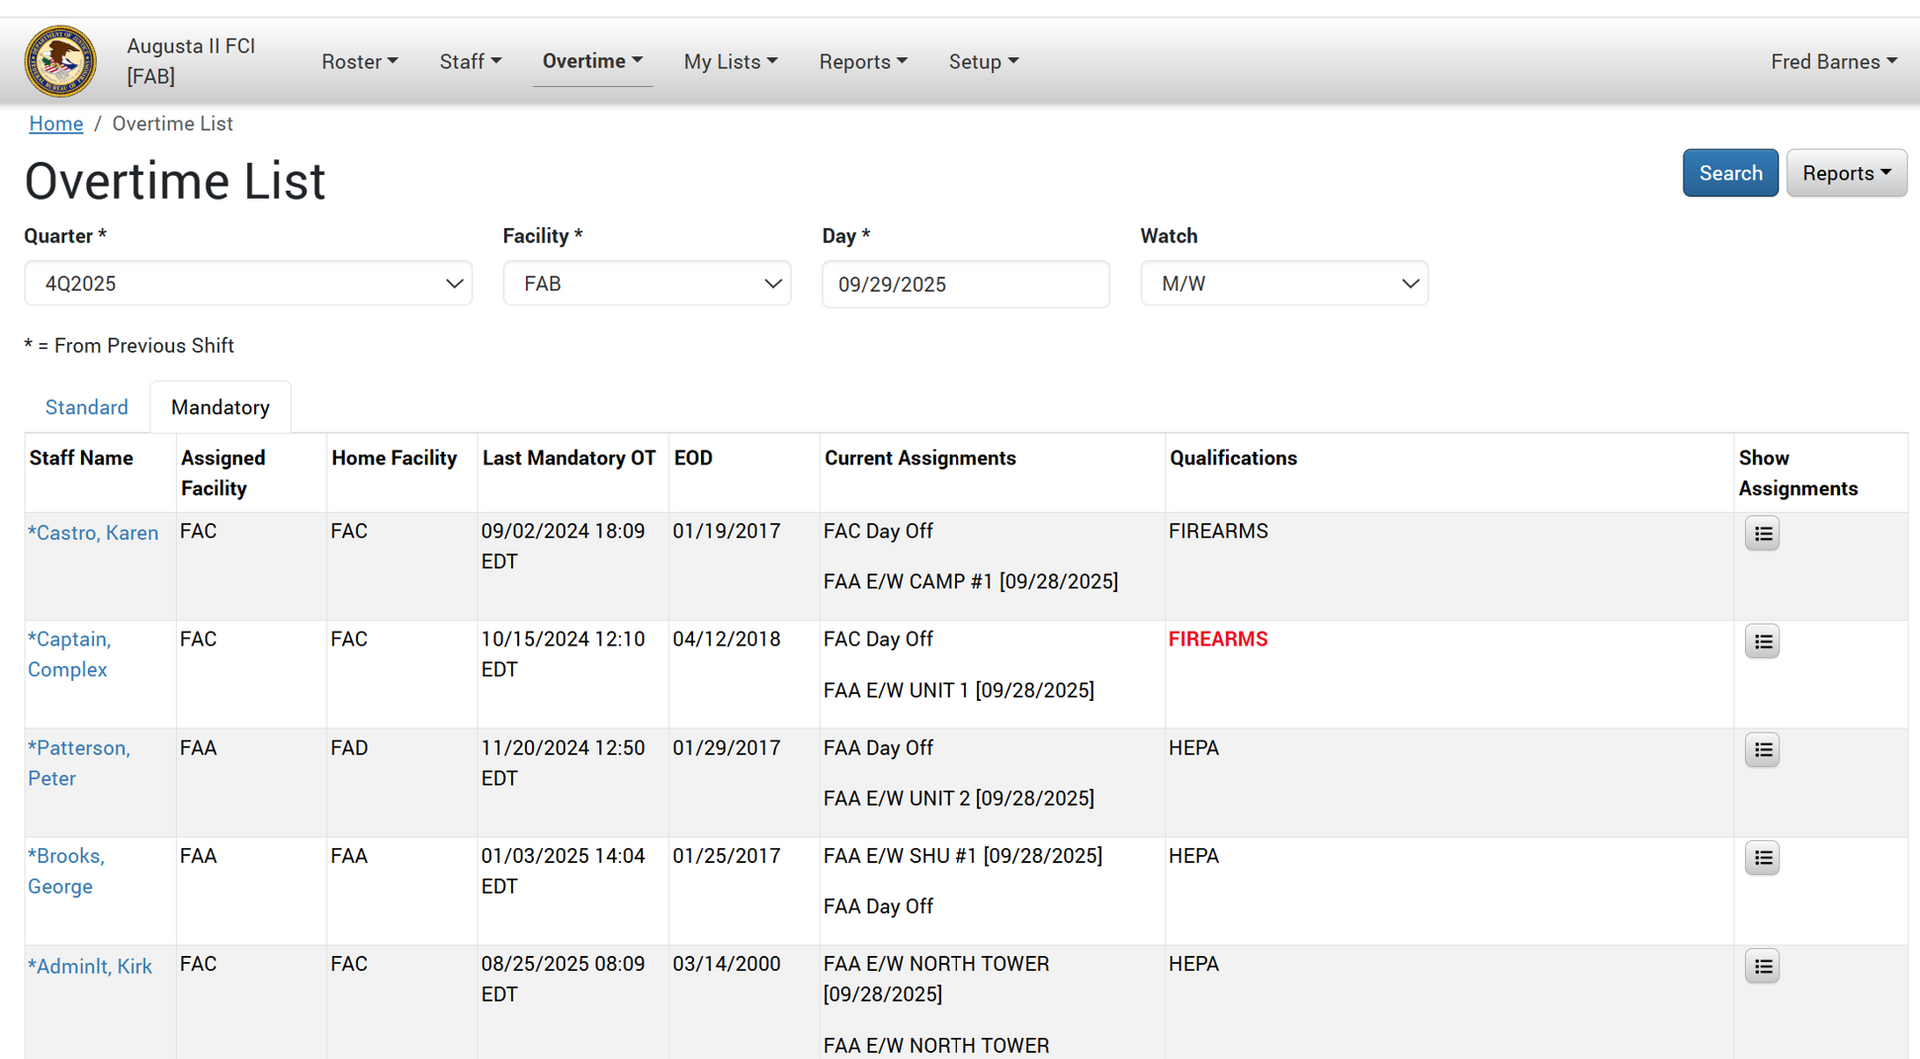
Task: Open the Watch dropdown showing M/W
Action: tap(1283, 284)
